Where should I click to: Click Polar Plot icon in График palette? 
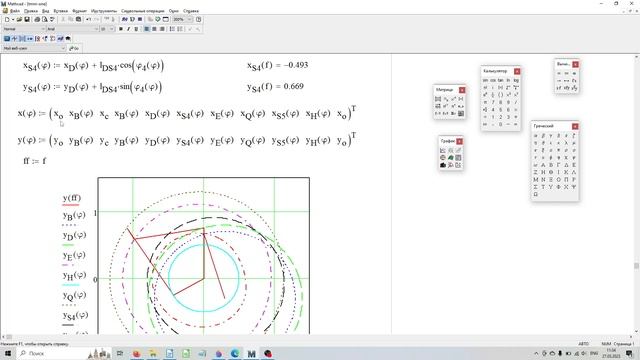(x=443, y=158)
